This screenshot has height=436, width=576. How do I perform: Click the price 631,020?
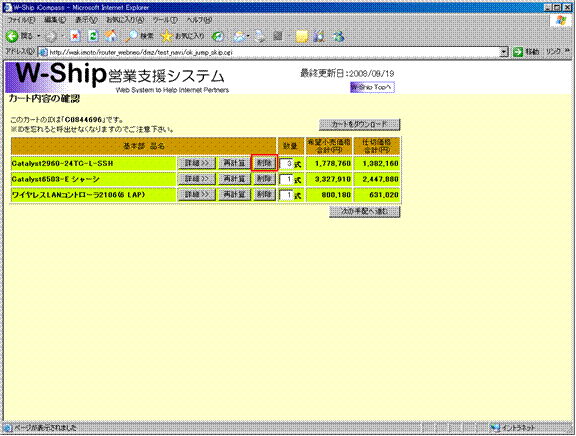coord(384,195)
